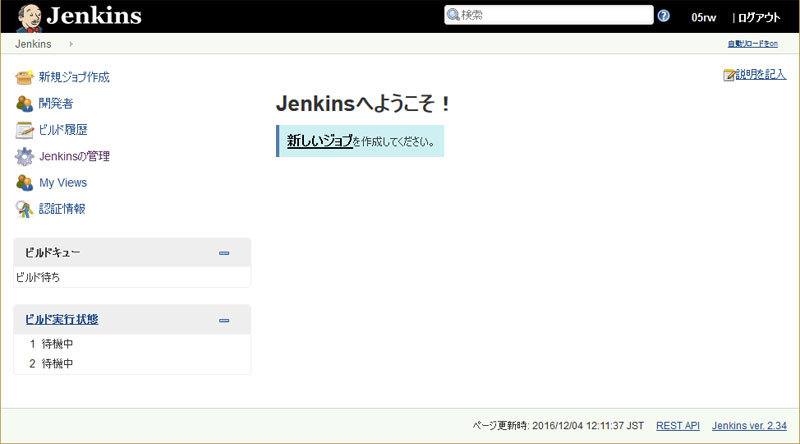Click the Jenkins breadcrumb item
The width and height of the screenshot is (800, 444).
pyautogui.click(x=33, y=44)
